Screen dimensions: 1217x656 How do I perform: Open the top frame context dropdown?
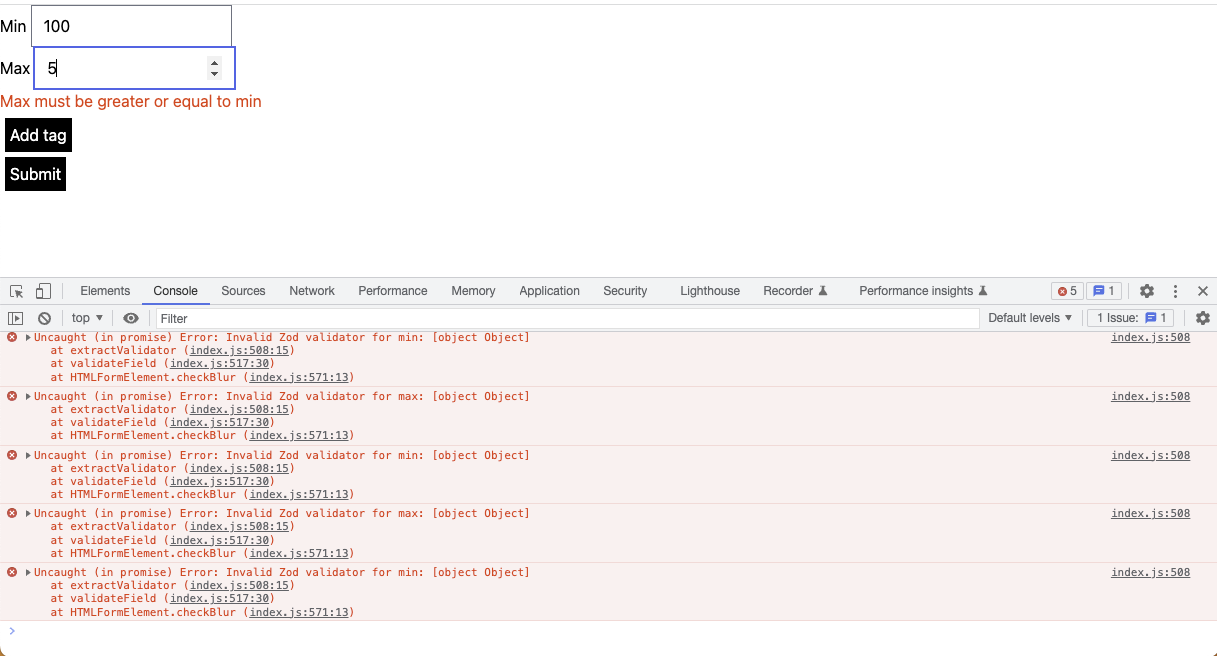[x=86, y=317]
